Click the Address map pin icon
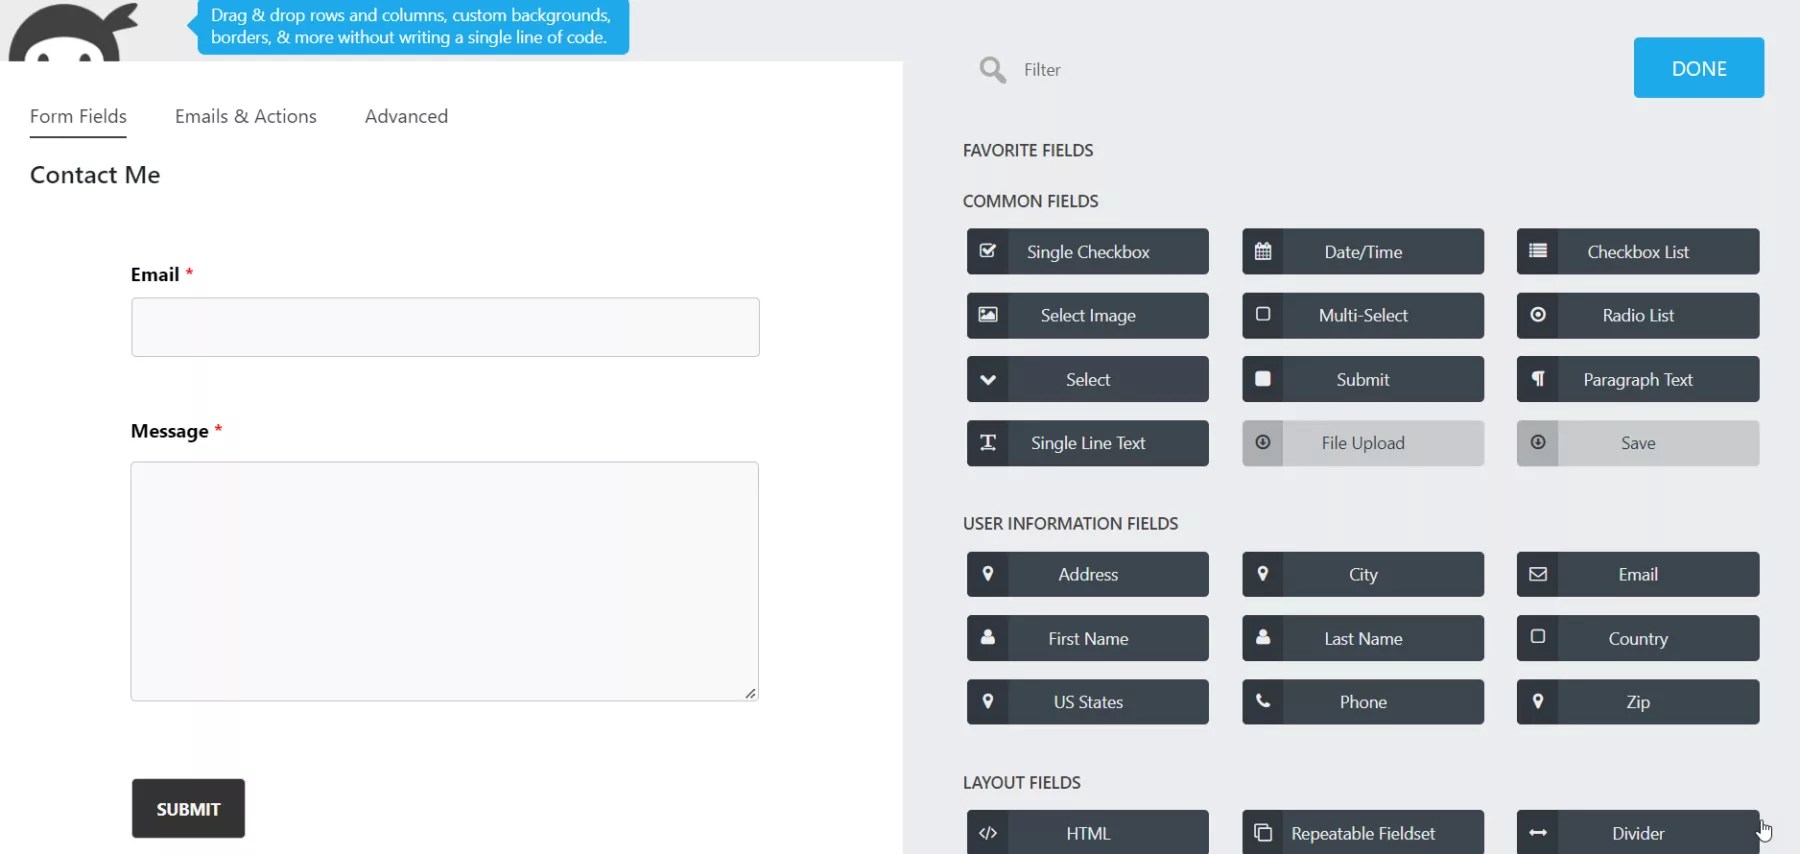Viewport: 1800px width, 854px height. (x=988, y=574)
